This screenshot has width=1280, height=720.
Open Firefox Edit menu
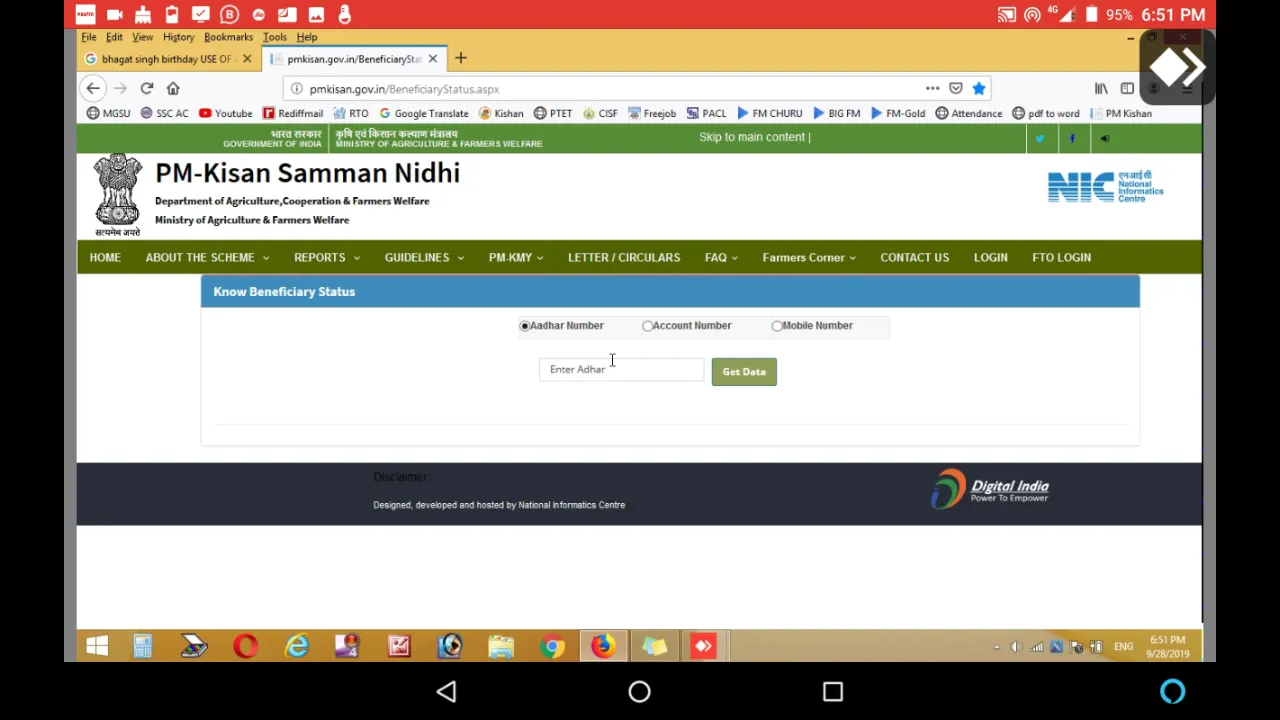114,37
